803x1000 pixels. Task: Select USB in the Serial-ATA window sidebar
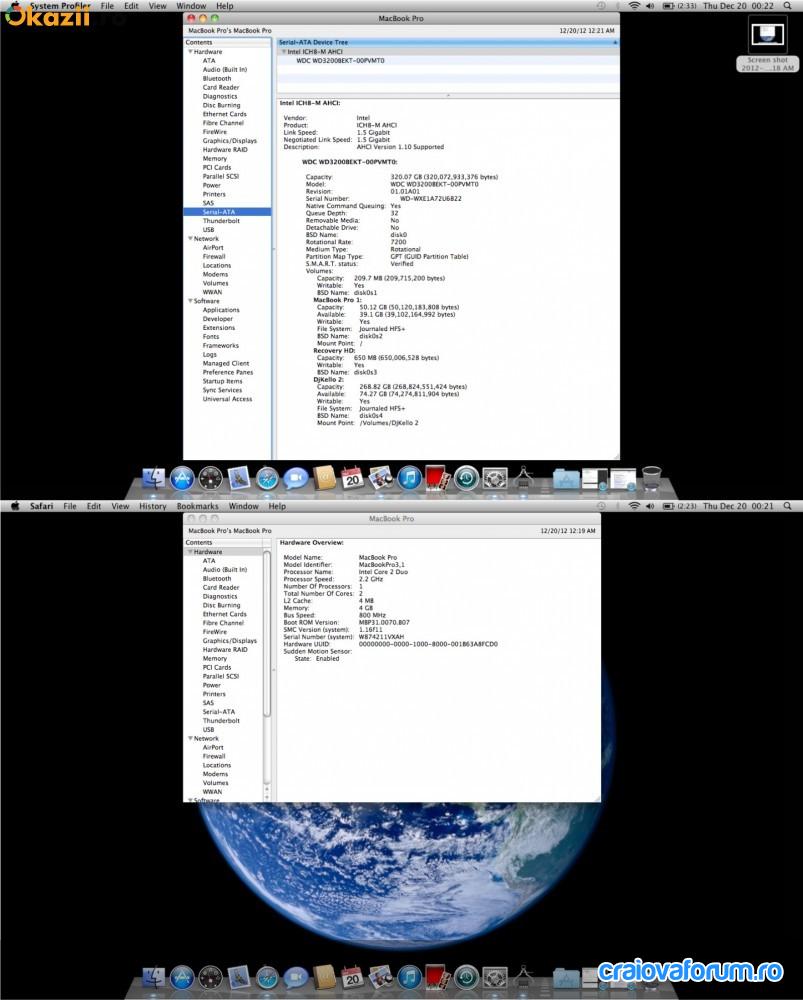coord(209,230)
